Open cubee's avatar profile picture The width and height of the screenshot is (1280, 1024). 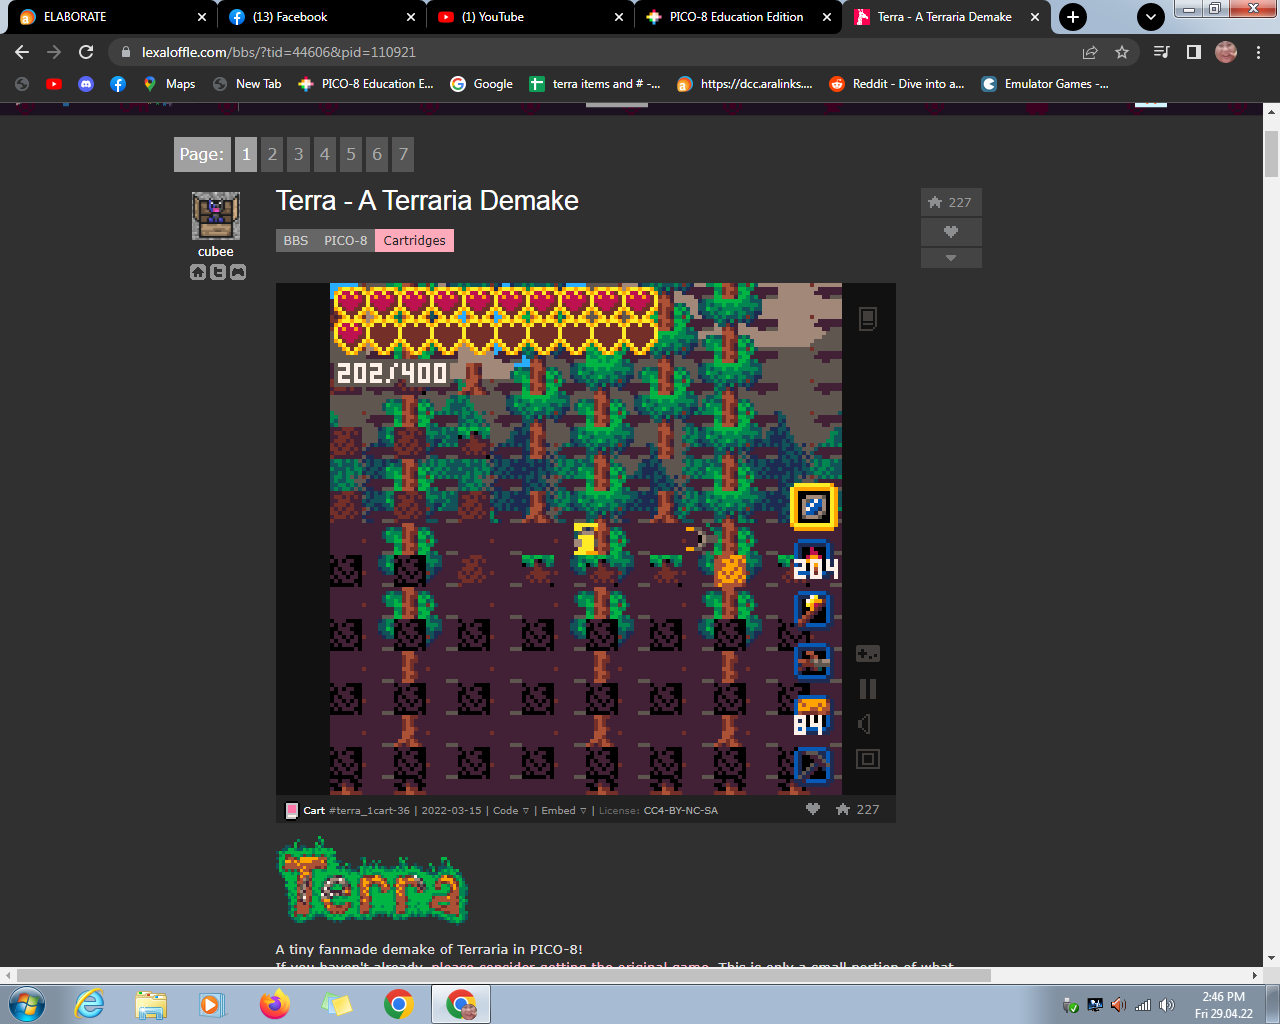click(x=216, y=216)
